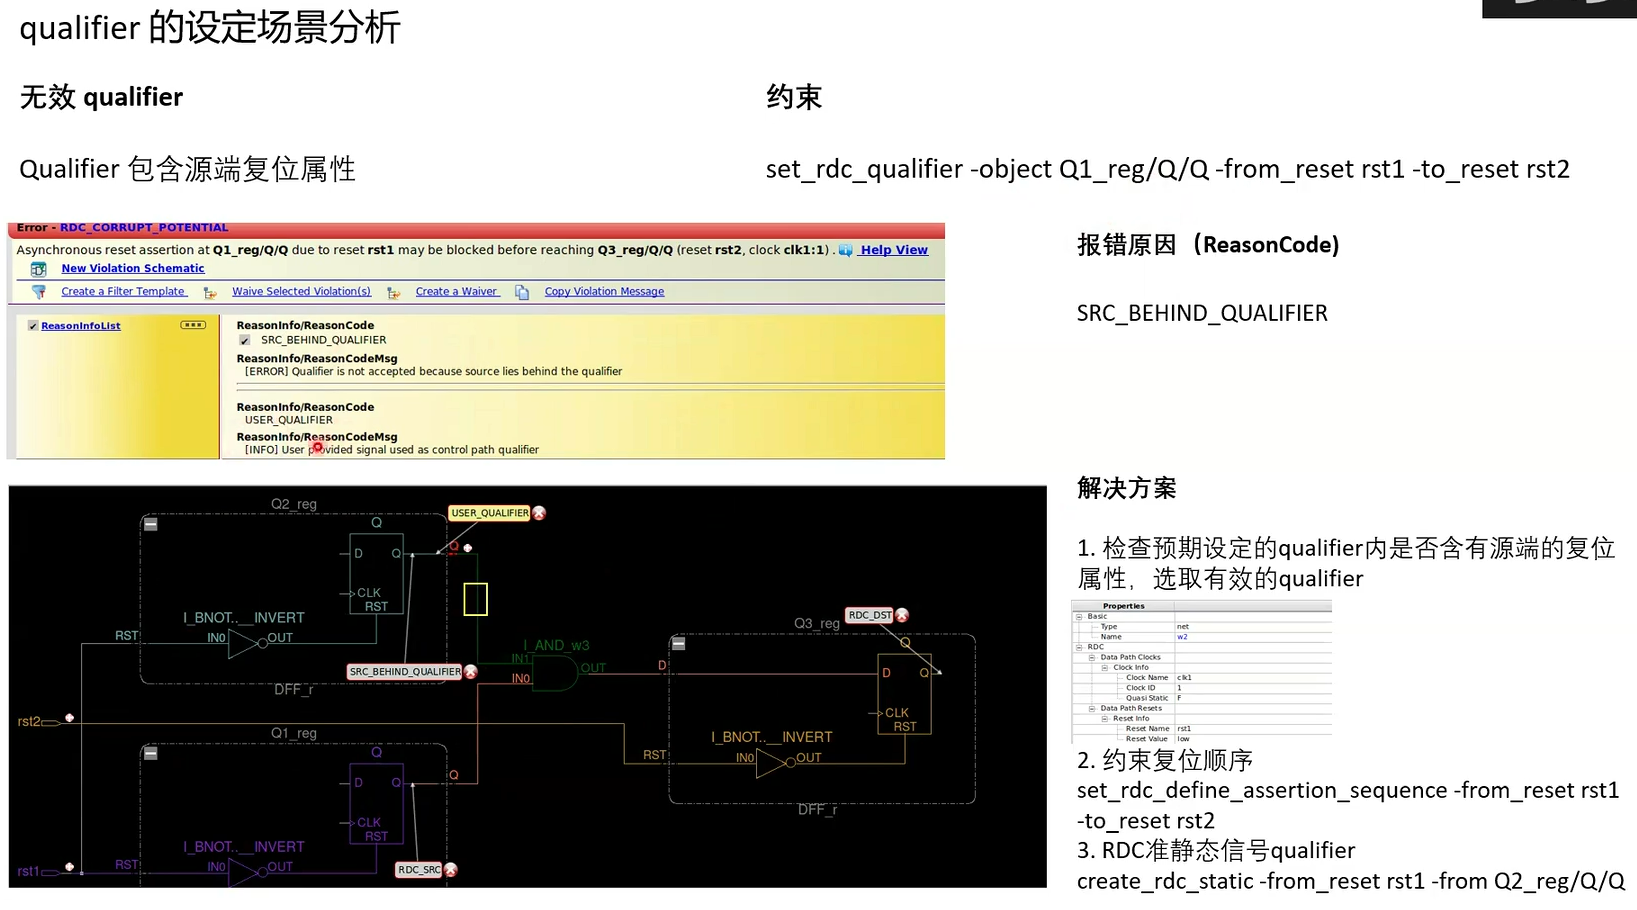
Task: Click the Q2_reg block name label
Action: [x=294, y=504]
